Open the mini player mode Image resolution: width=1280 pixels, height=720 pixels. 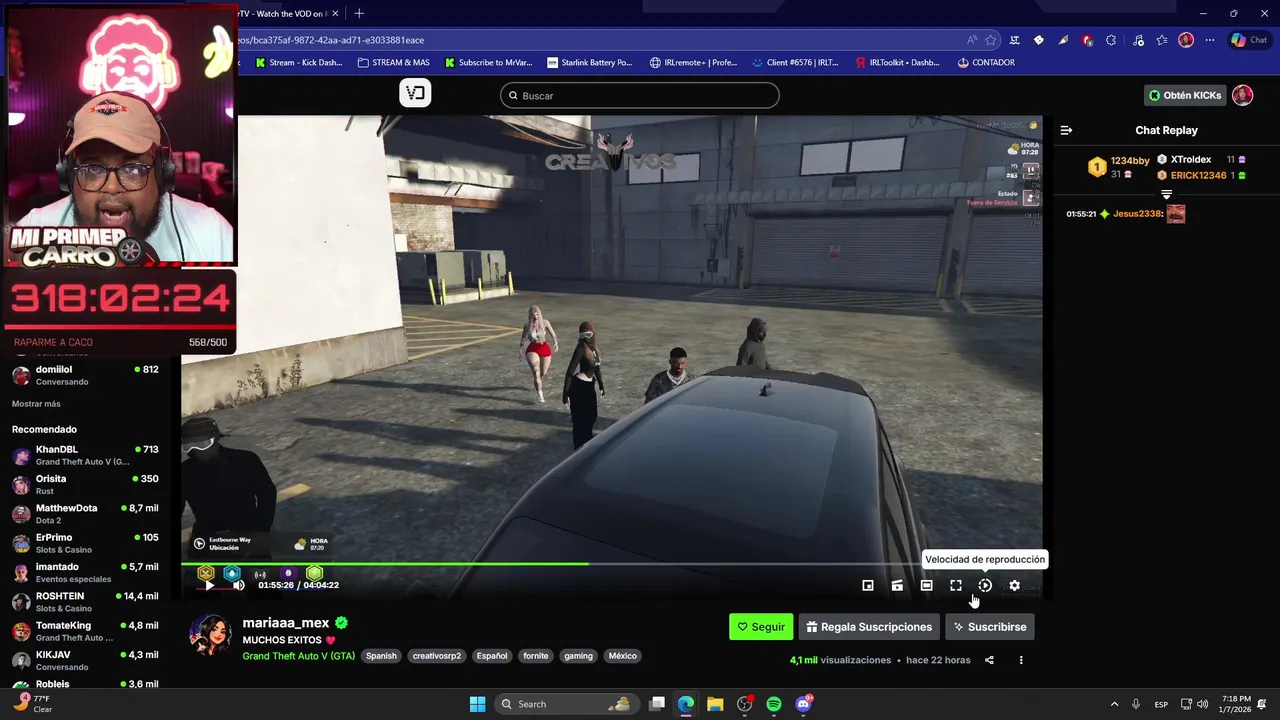[868, 585]
